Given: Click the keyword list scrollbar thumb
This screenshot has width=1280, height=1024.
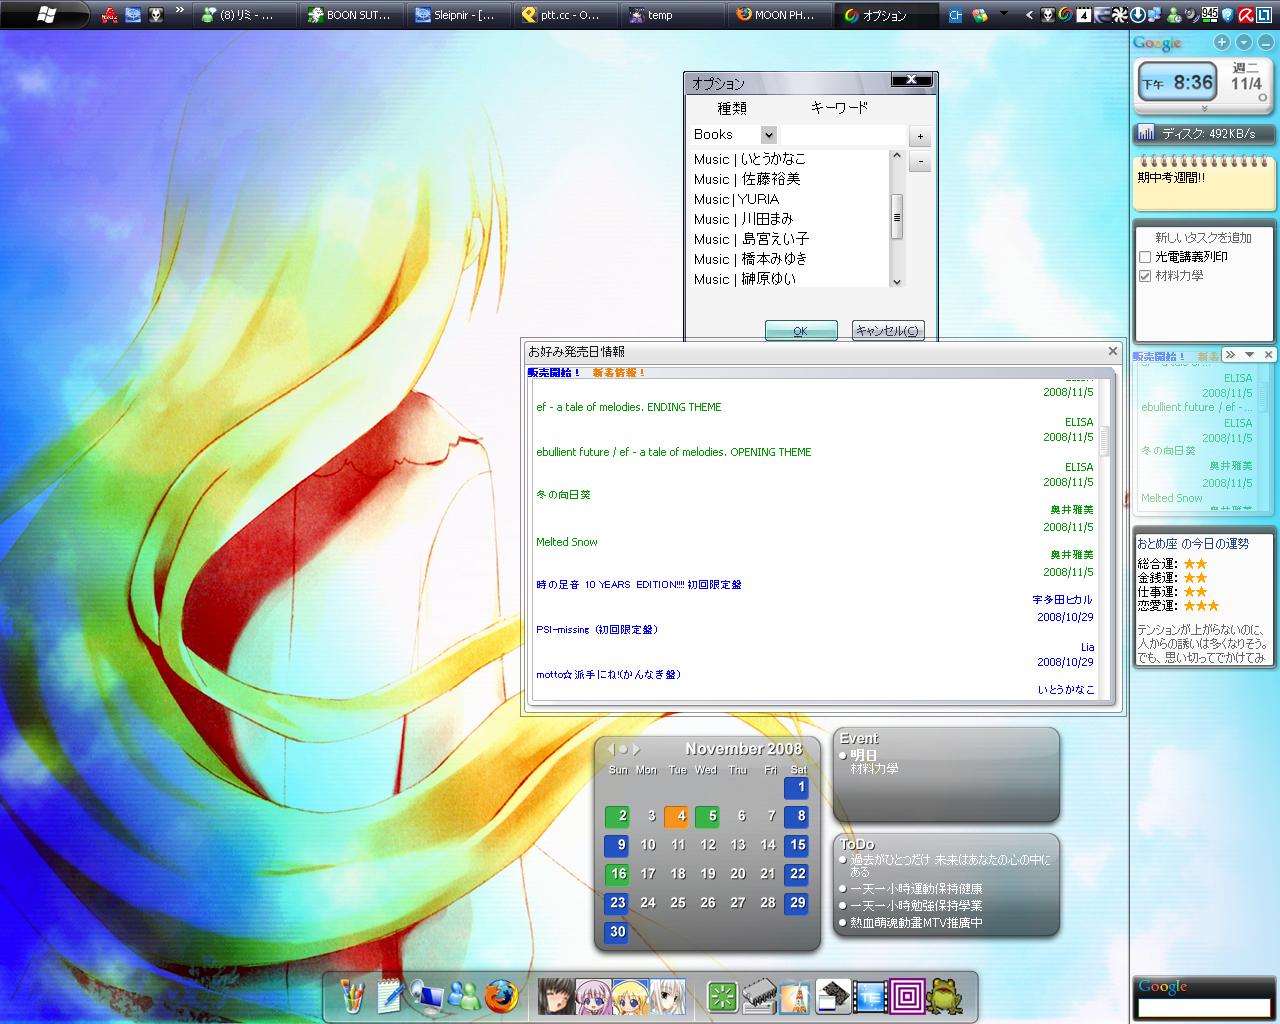Looking at the screenshot, I should point(897,217).
